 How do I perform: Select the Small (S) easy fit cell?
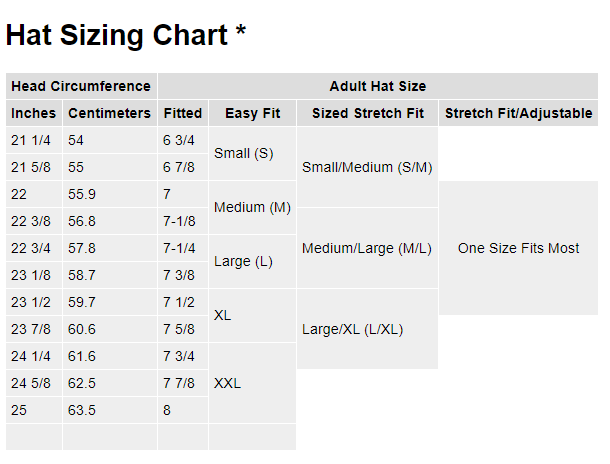tap(244, 153)
